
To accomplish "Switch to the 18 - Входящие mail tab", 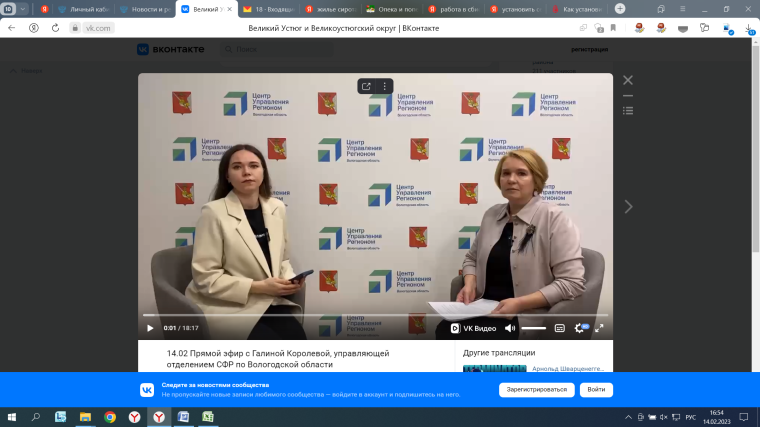I will pos(269,9).
